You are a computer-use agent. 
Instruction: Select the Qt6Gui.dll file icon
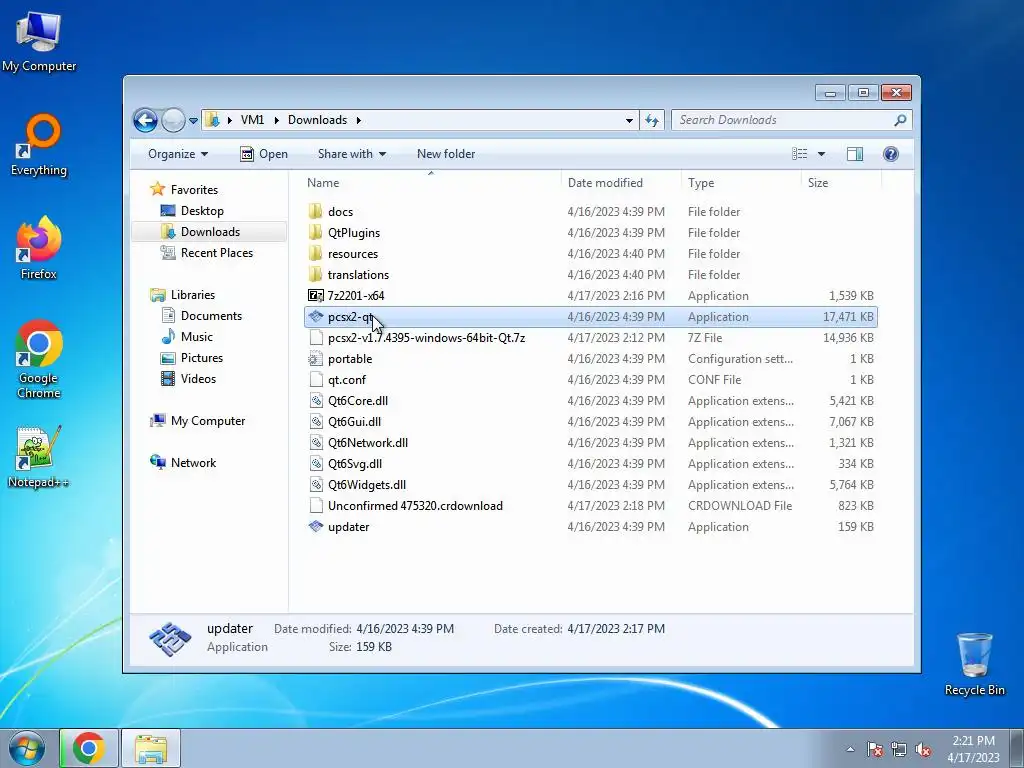[x=316, y=421]
